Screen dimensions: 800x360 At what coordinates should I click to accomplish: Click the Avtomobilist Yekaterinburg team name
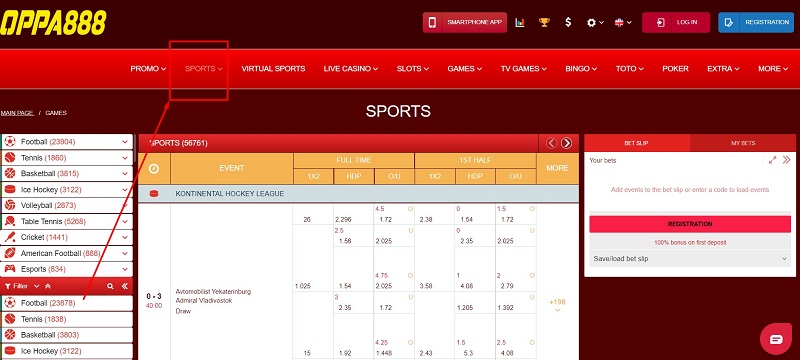(213, 292)
